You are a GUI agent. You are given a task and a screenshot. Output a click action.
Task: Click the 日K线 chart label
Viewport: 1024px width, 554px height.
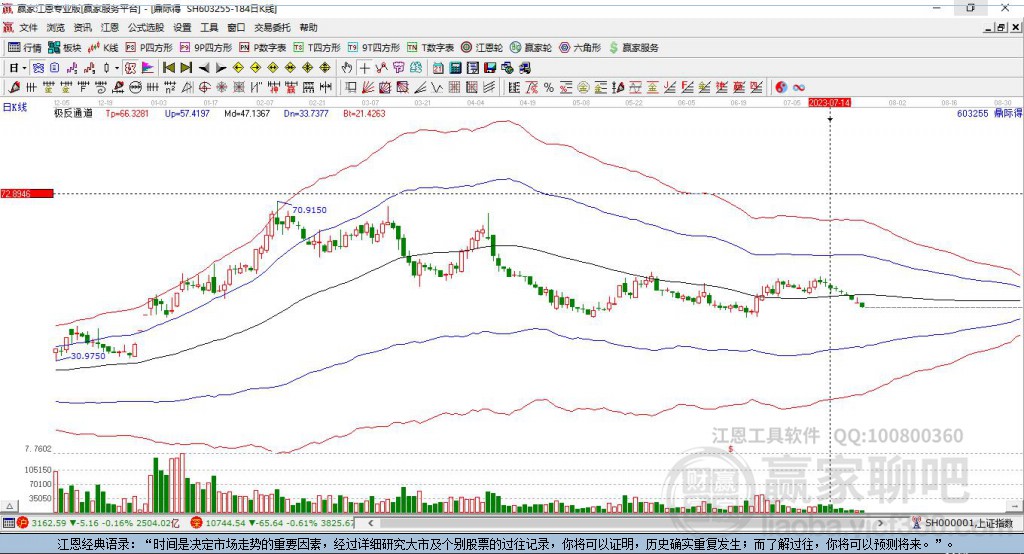(x=14, y=107)
